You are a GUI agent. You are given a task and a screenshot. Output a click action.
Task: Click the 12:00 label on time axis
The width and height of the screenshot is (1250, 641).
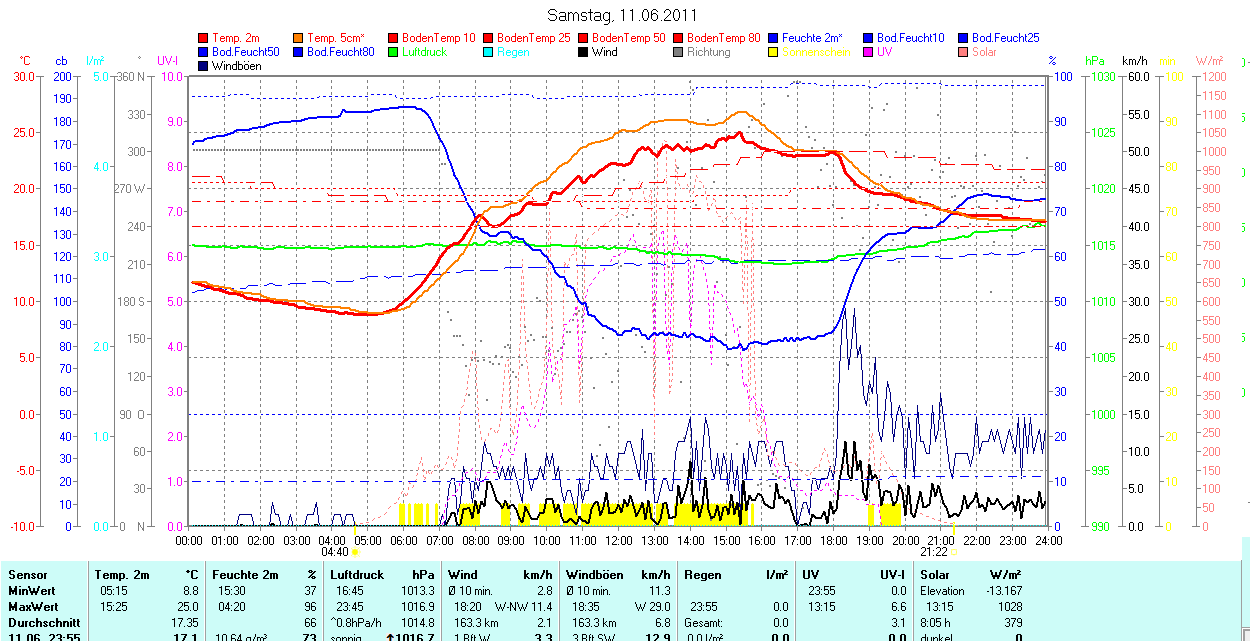[x=618, y=540]
